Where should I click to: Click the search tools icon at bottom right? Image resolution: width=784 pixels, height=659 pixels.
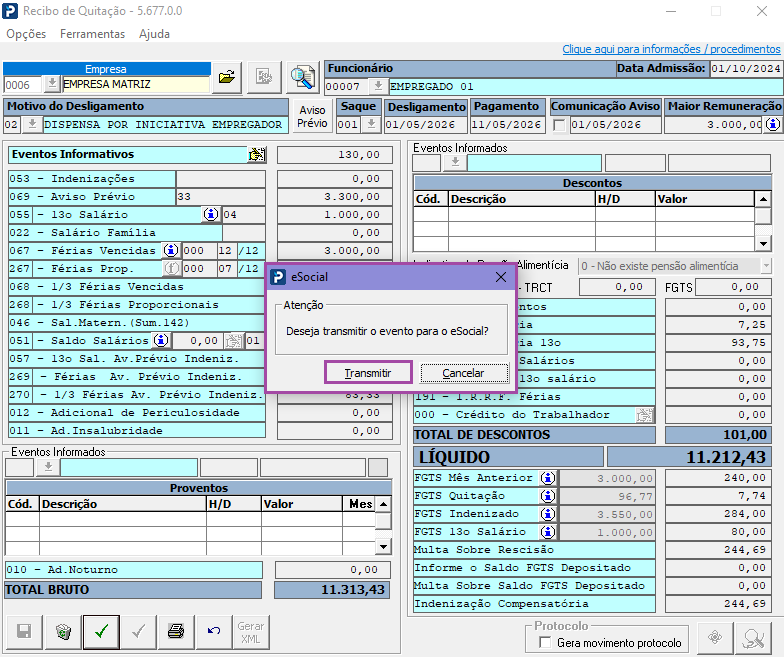pos(754,638)
